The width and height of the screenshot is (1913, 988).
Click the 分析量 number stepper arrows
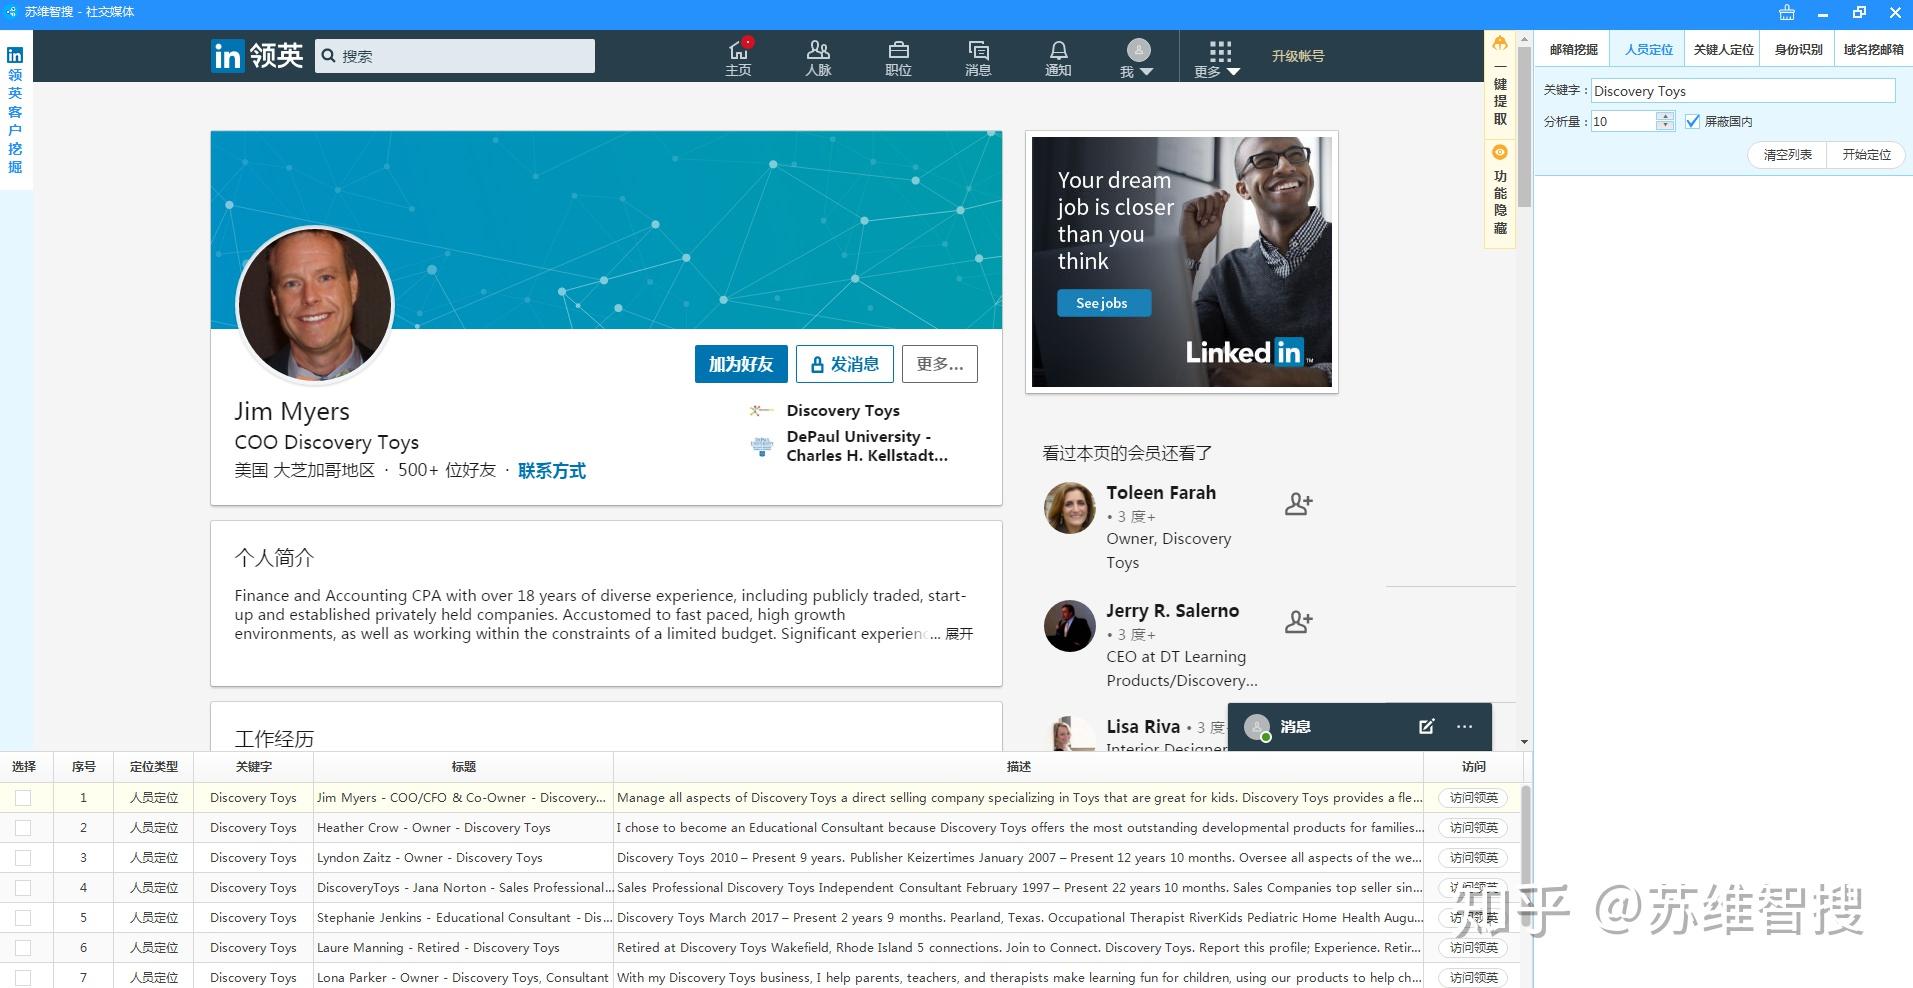pos(1665,121)
